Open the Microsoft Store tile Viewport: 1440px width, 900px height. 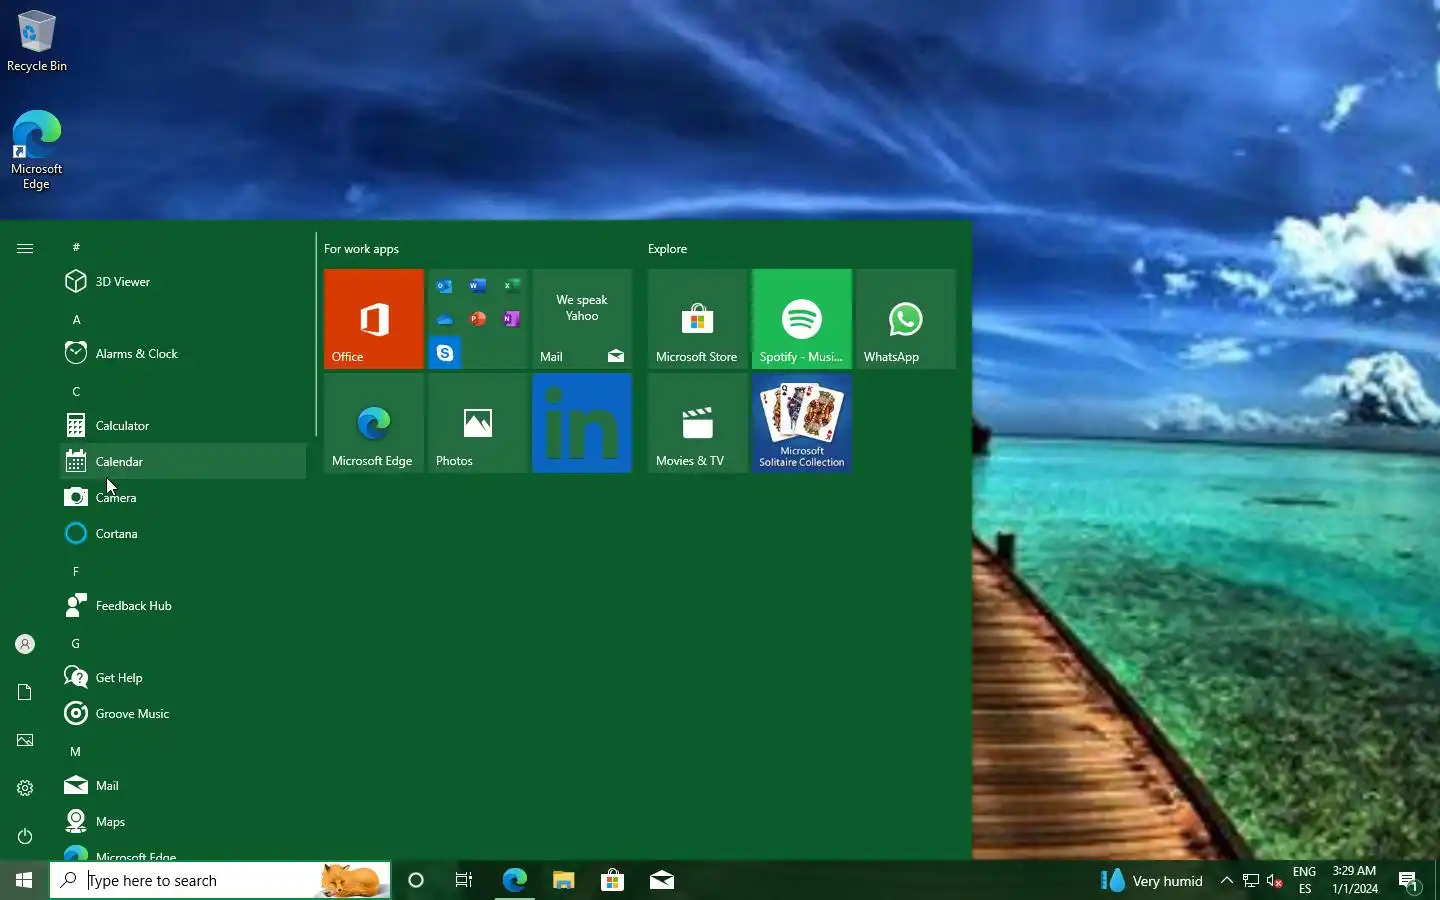(x=698, y=319)
